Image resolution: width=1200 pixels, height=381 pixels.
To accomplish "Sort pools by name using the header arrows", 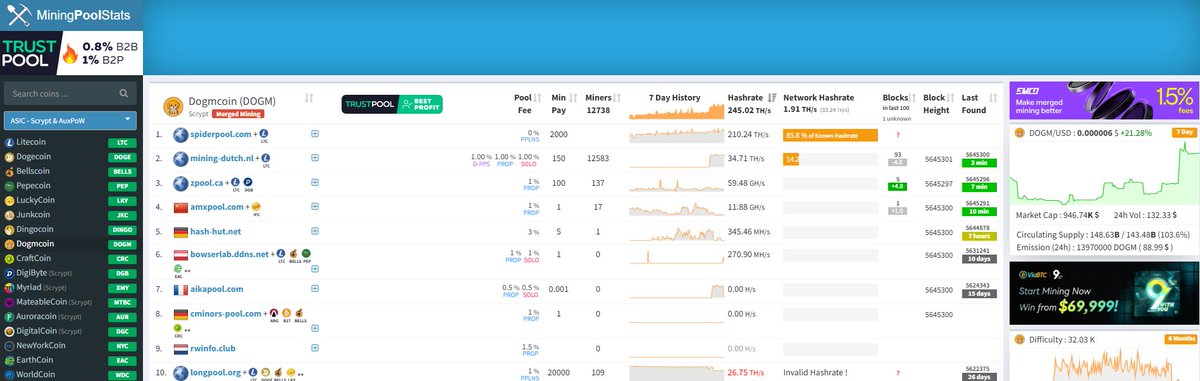I will (309, 98).
